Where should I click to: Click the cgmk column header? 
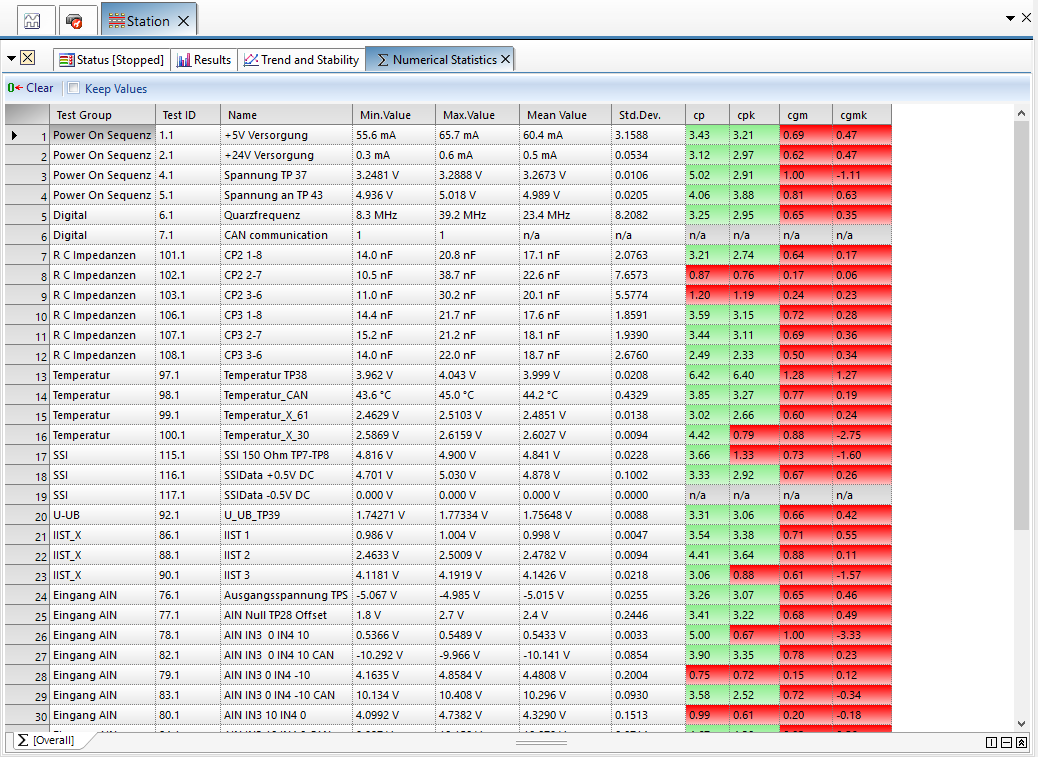tap(862, 114)
